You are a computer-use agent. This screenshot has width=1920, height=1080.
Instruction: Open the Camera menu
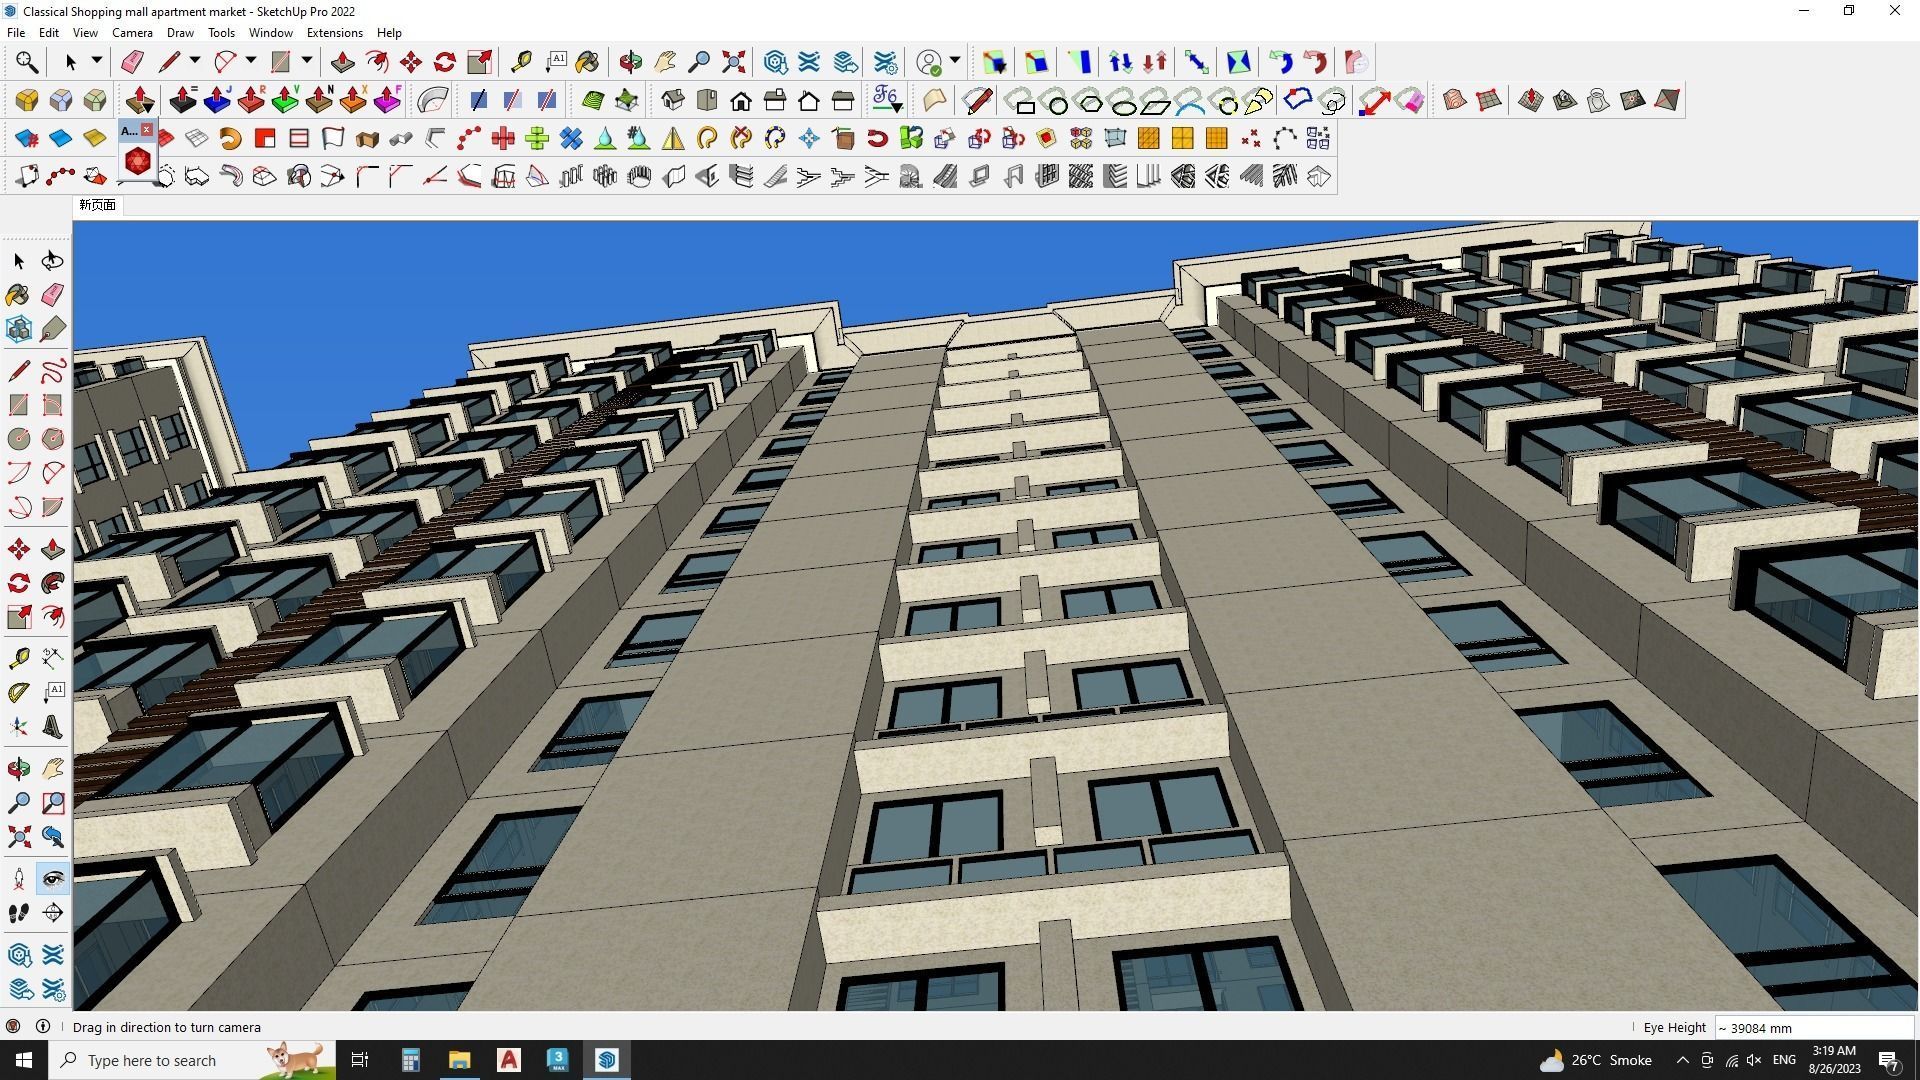pos(132,32)
